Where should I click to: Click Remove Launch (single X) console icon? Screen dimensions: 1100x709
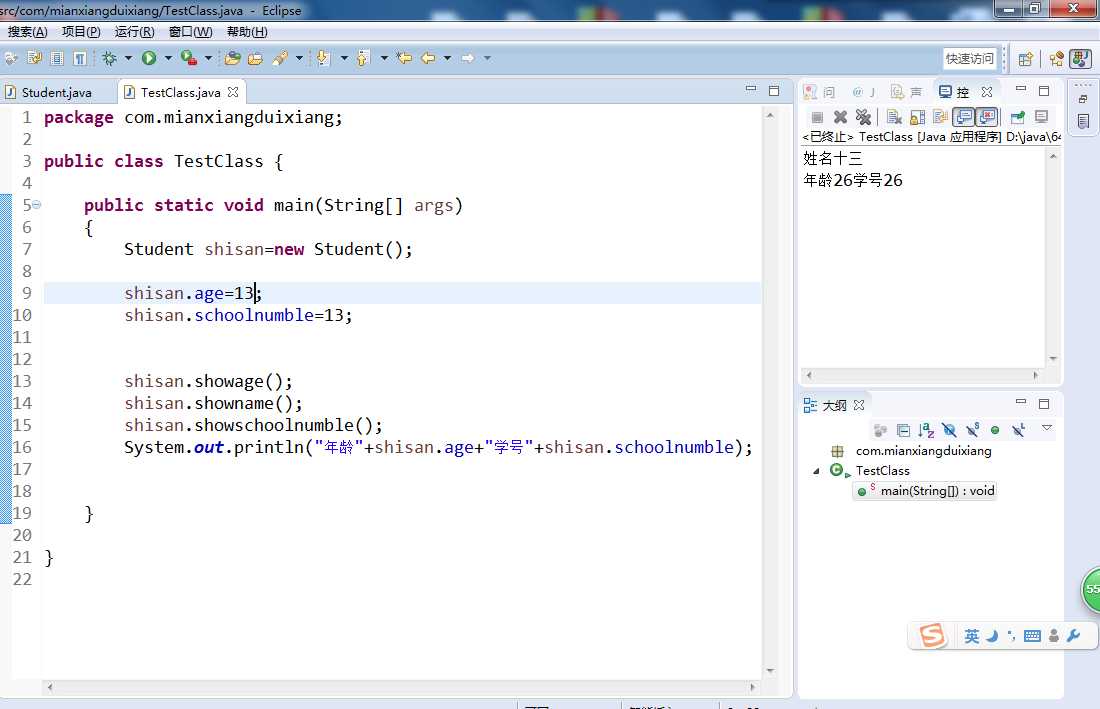(x=840, y=117)
